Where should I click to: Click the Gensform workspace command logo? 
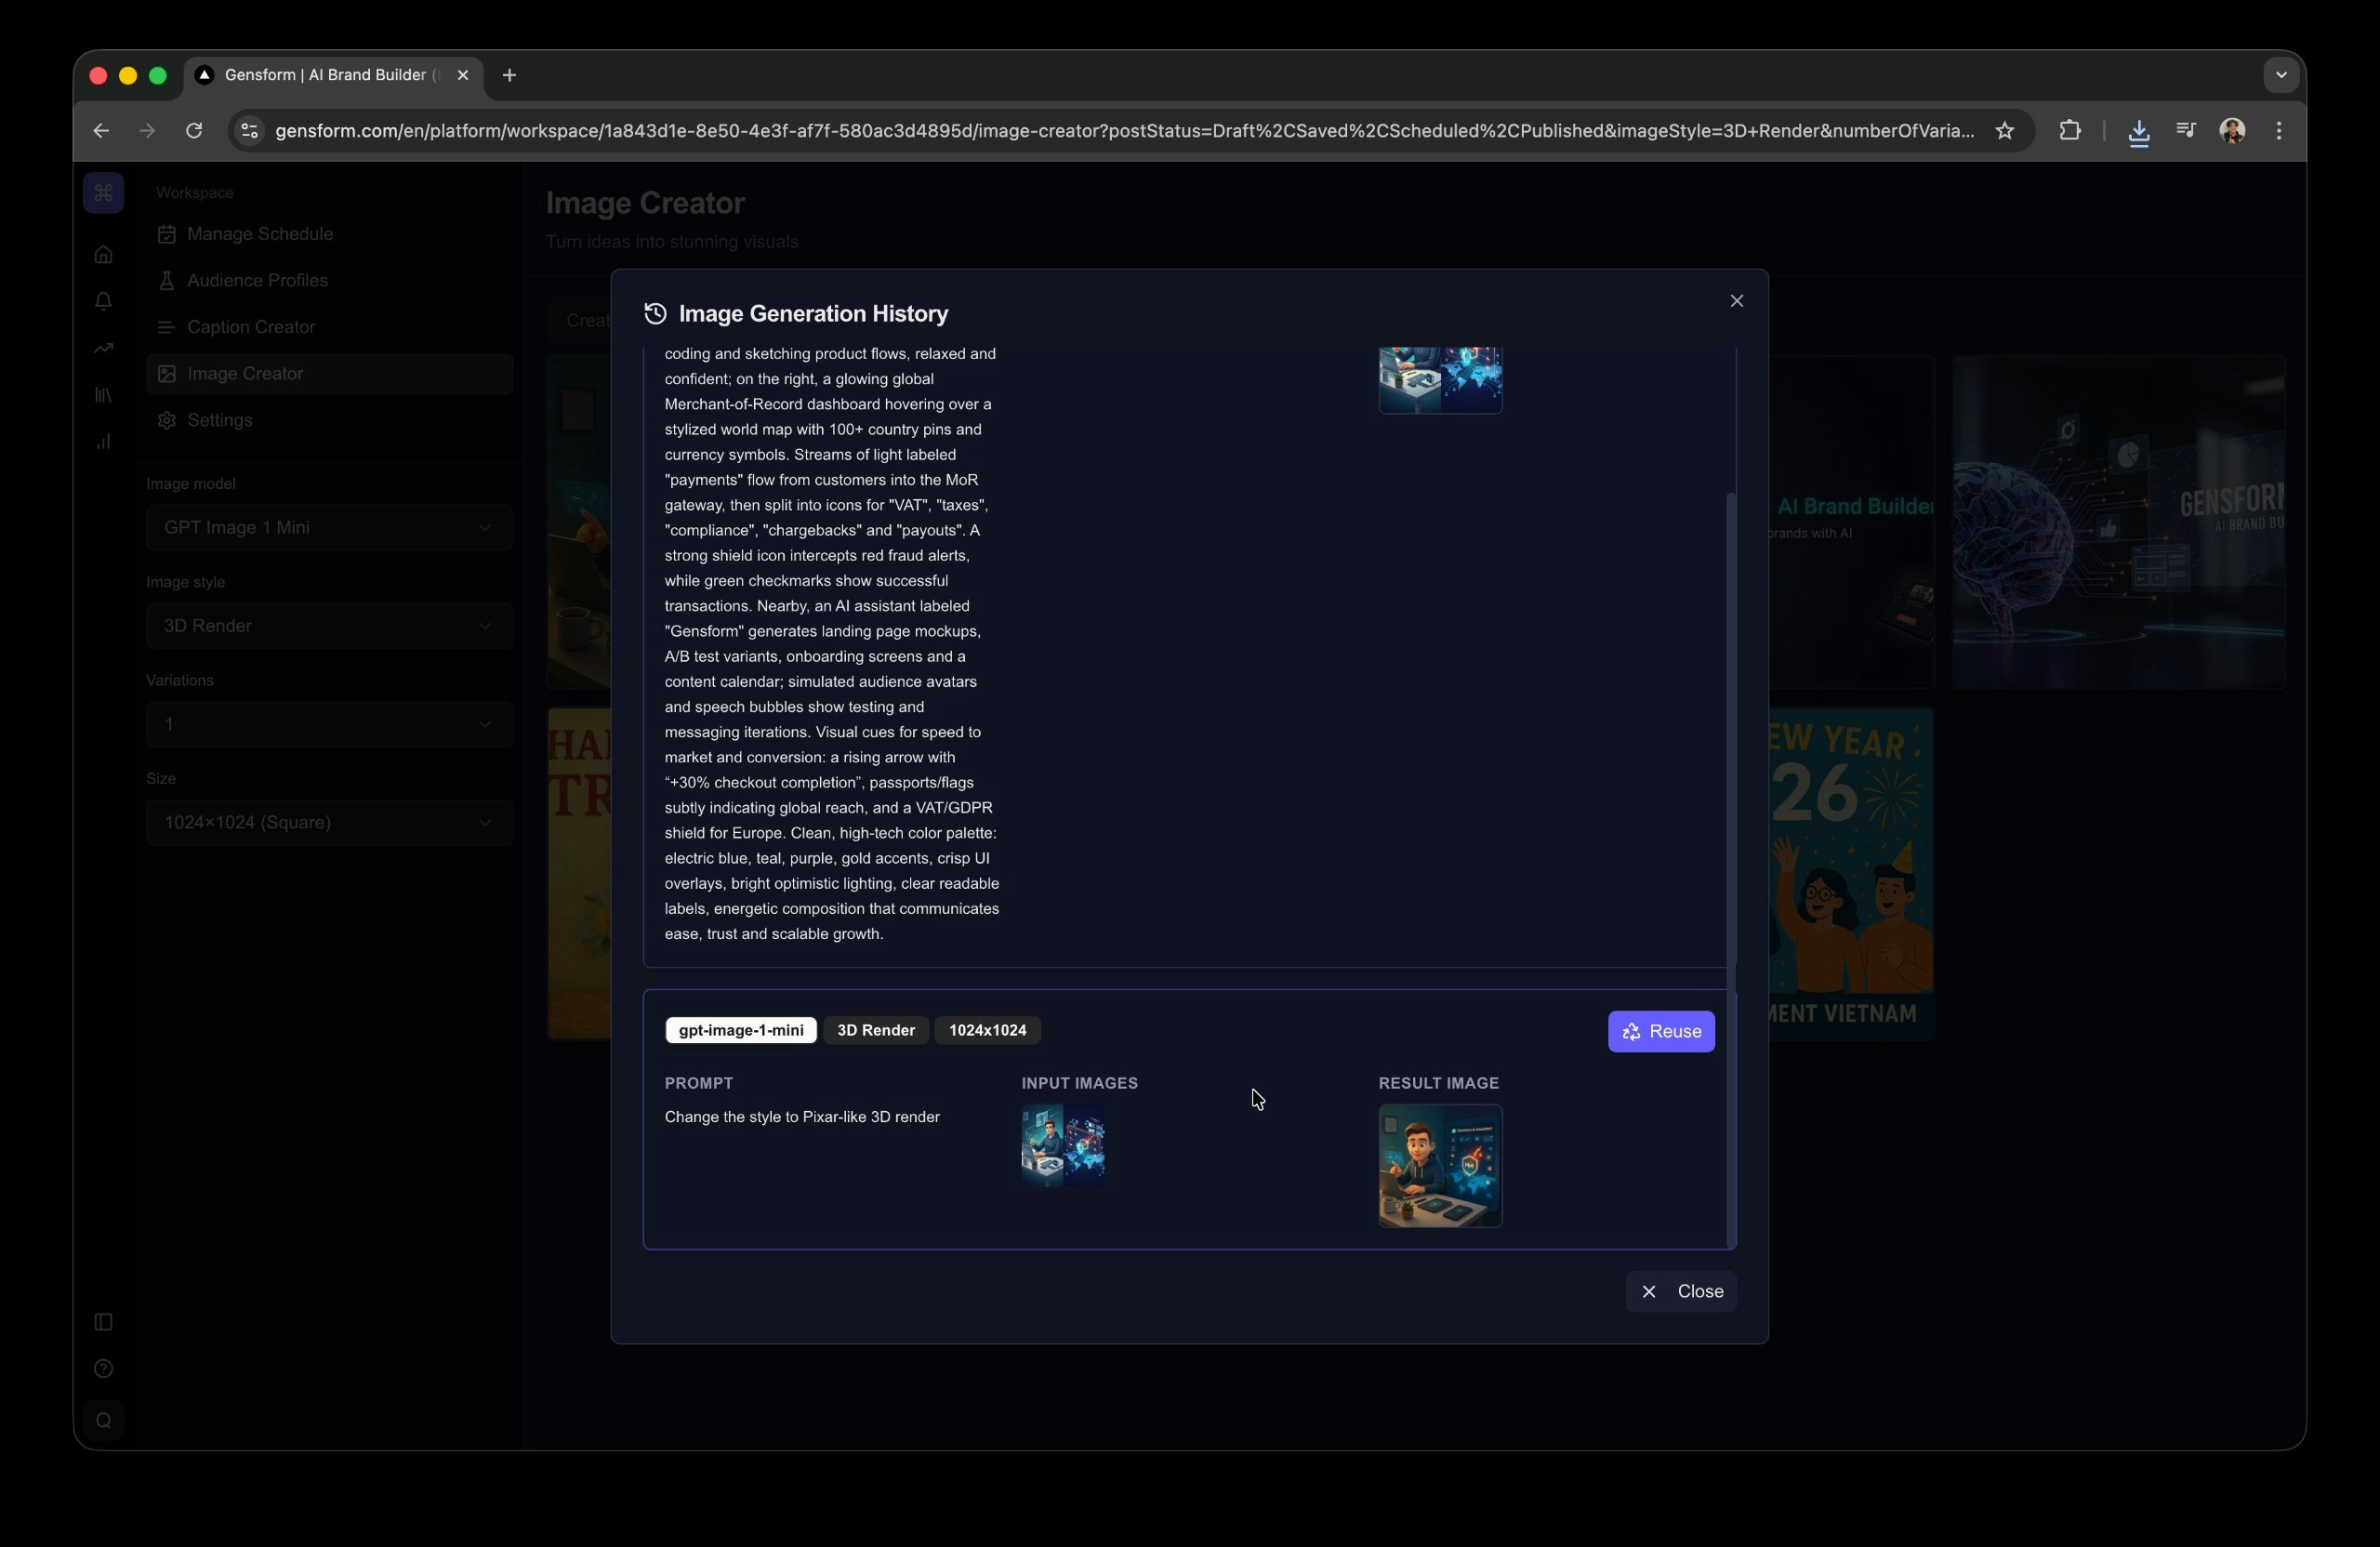103,192
